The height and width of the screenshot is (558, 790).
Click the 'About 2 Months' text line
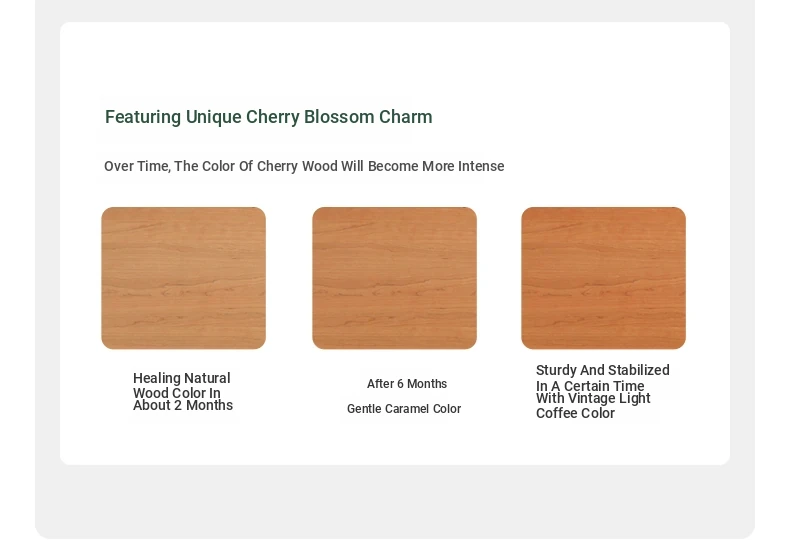pos(183,406)
